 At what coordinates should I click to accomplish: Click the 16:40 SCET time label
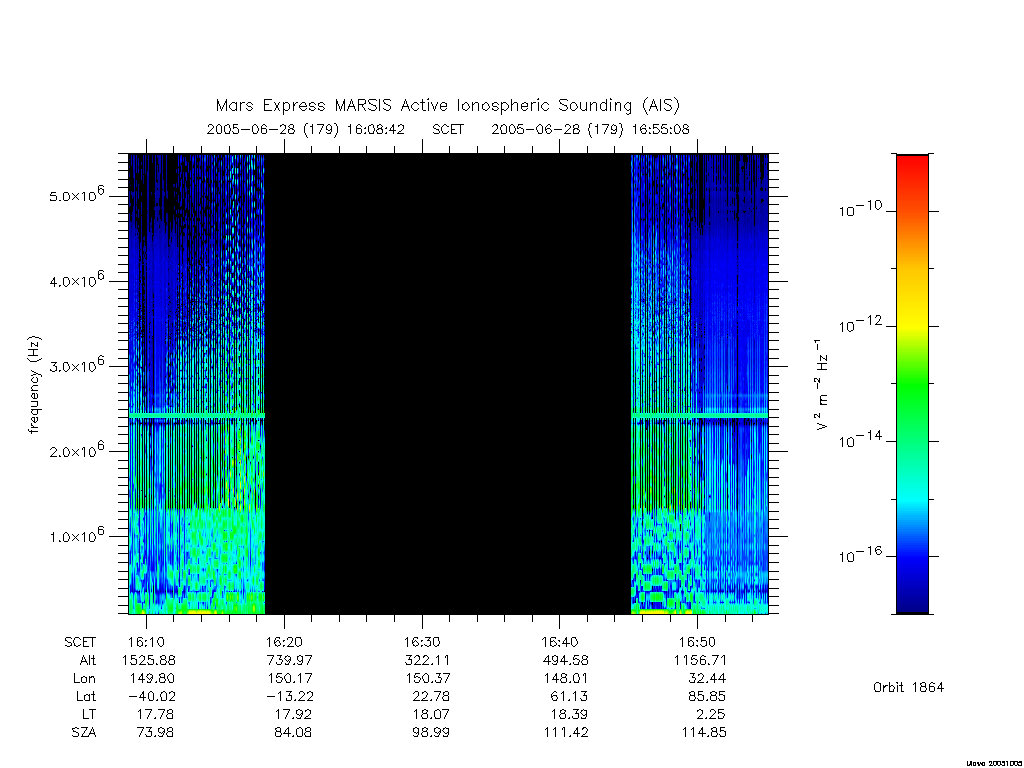pyautogui.click(x=560, y=642)
